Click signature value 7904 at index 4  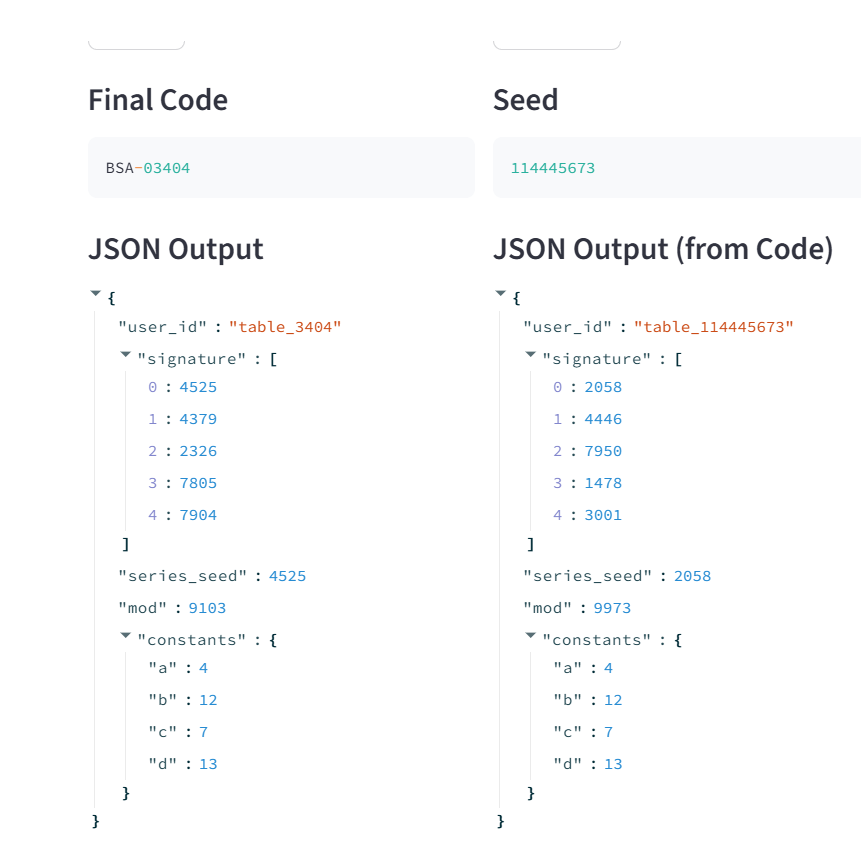point(198,515)
